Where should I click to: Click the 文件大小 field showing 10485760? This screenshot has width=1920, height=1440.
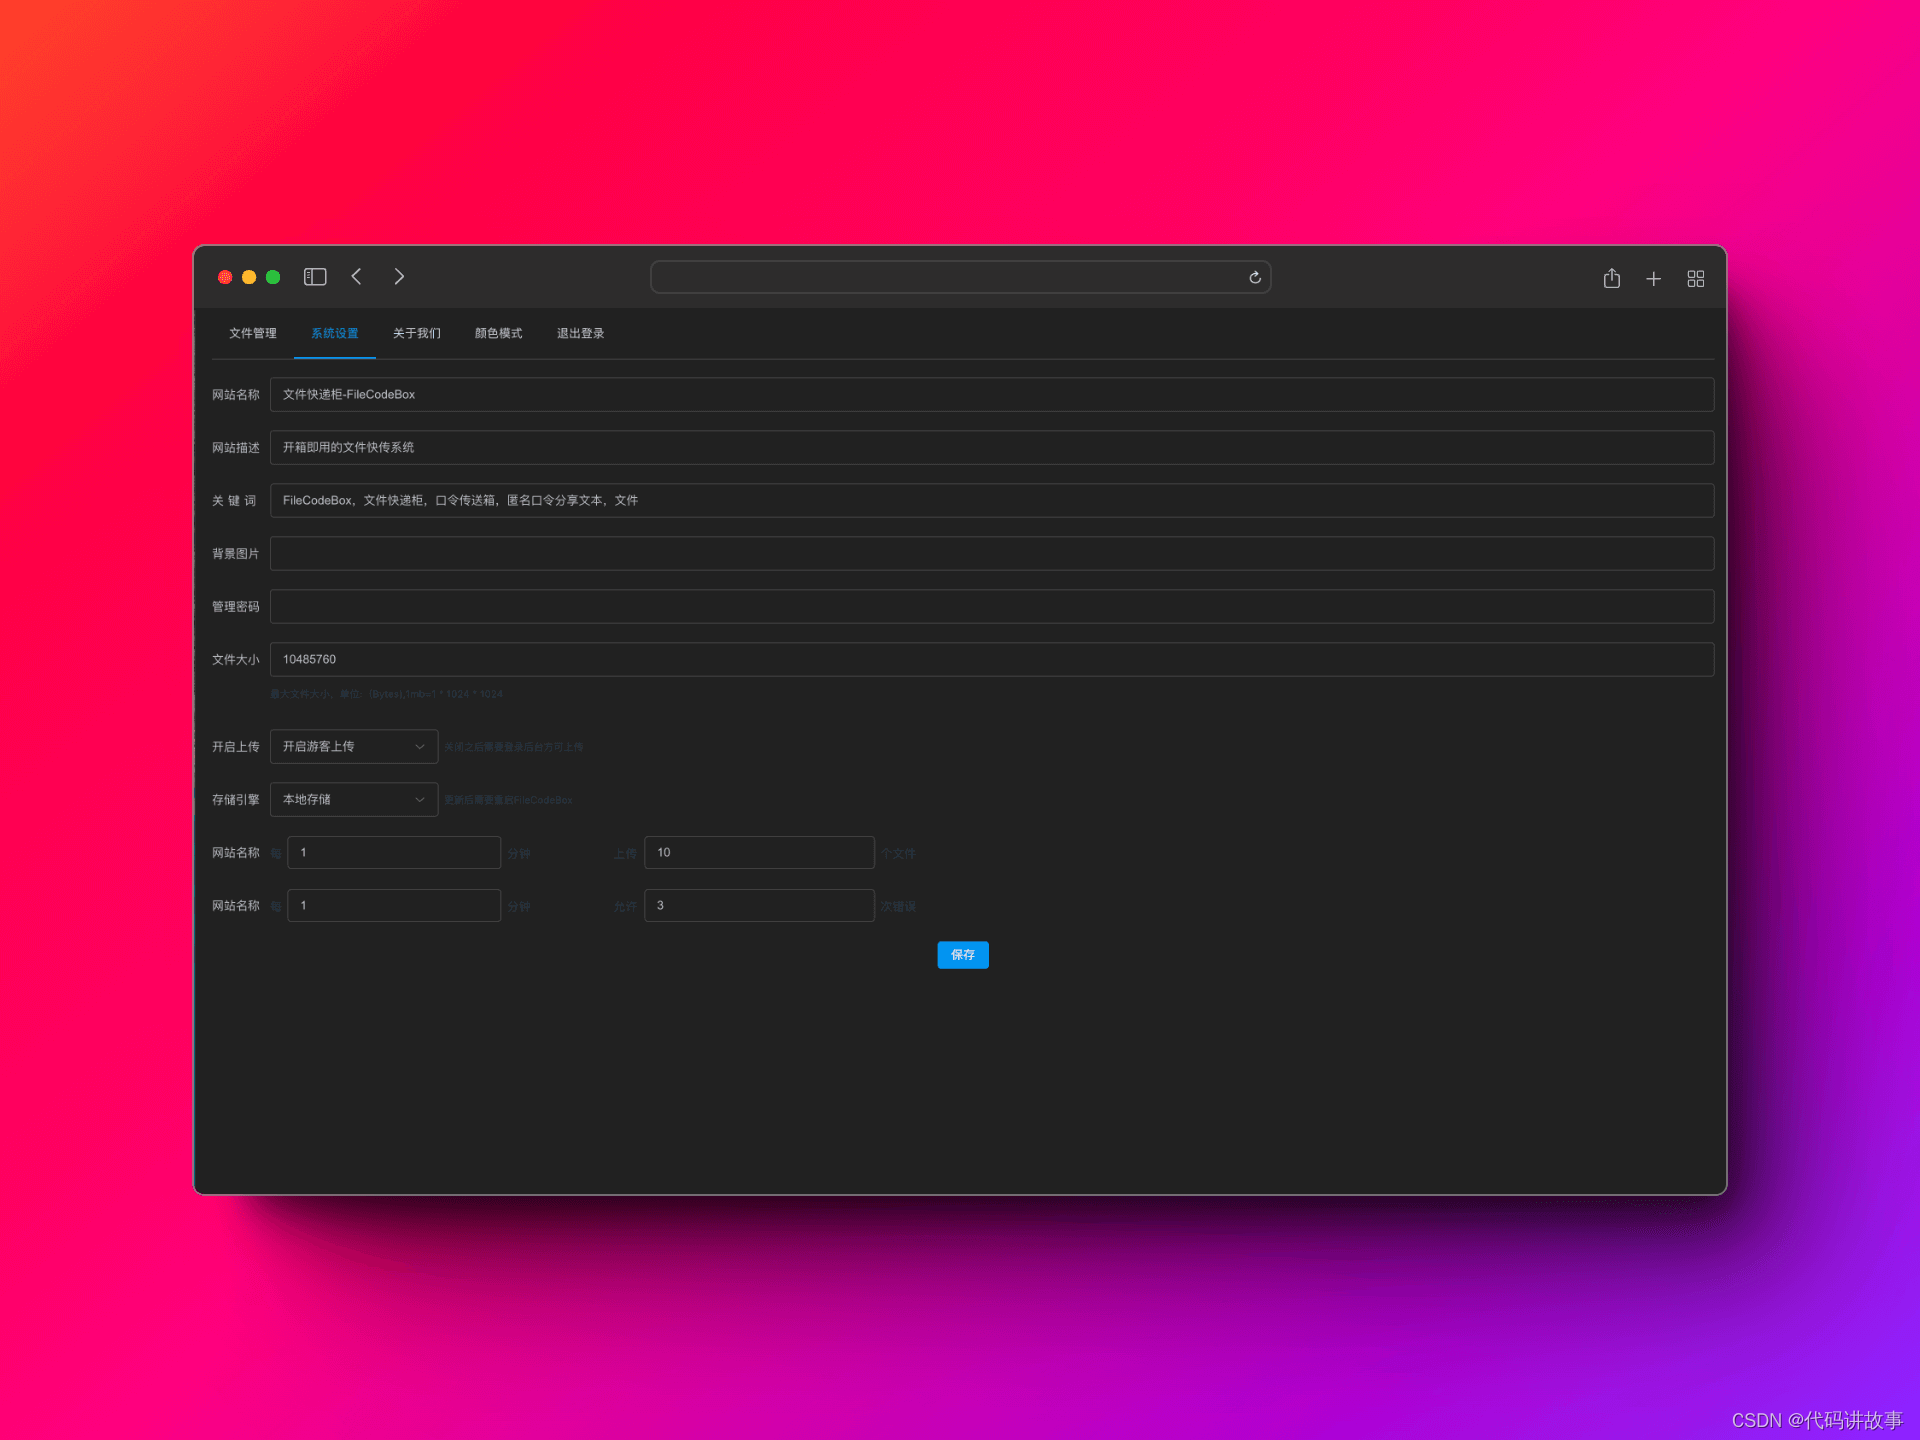(x=992, y=659)
